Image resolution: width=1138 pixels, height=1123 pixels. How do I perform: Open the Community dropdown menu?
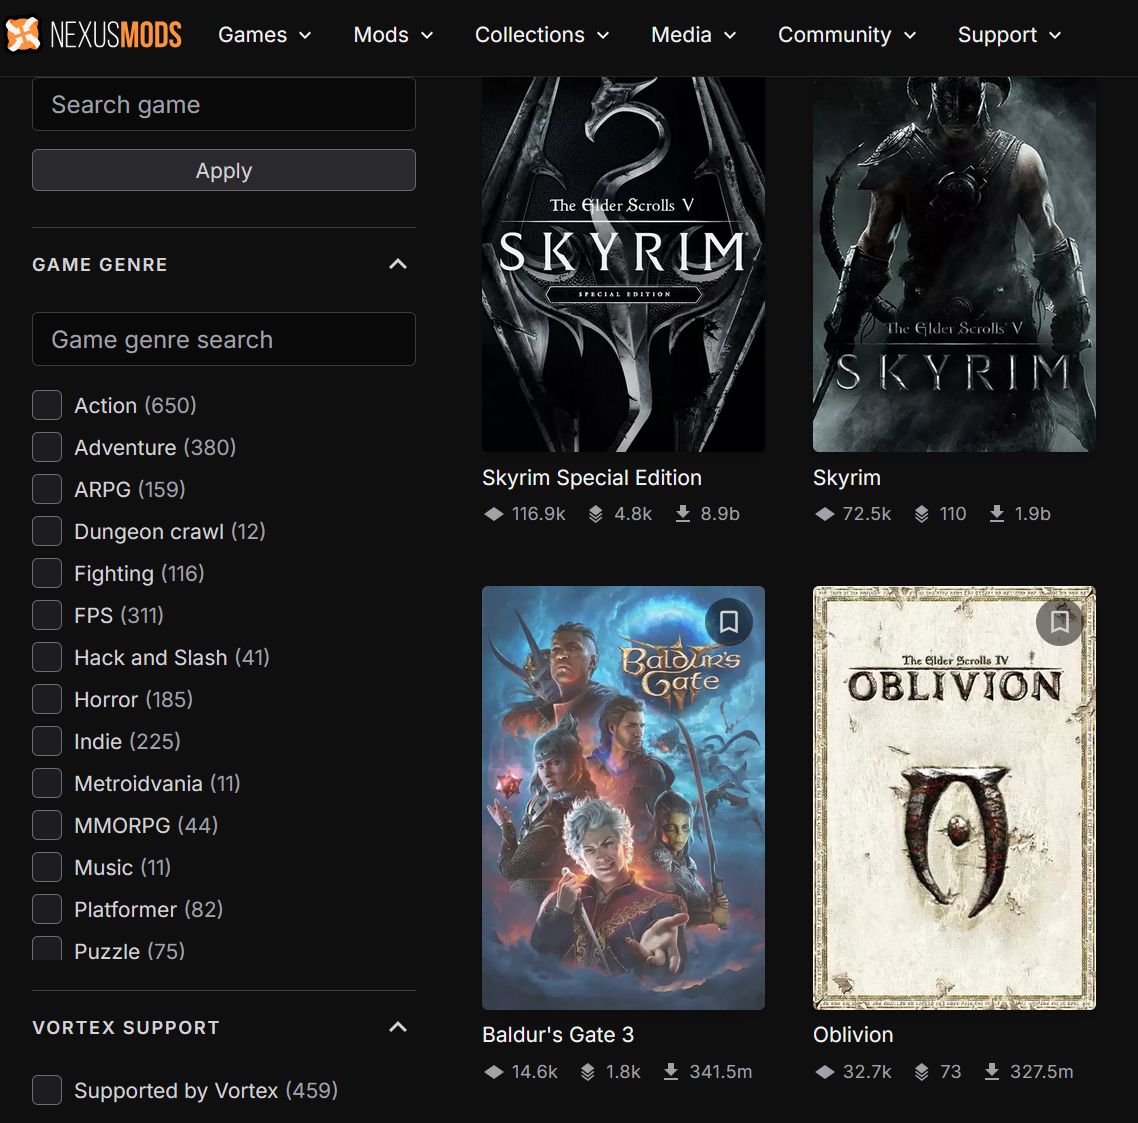click(x=847, y=35)
